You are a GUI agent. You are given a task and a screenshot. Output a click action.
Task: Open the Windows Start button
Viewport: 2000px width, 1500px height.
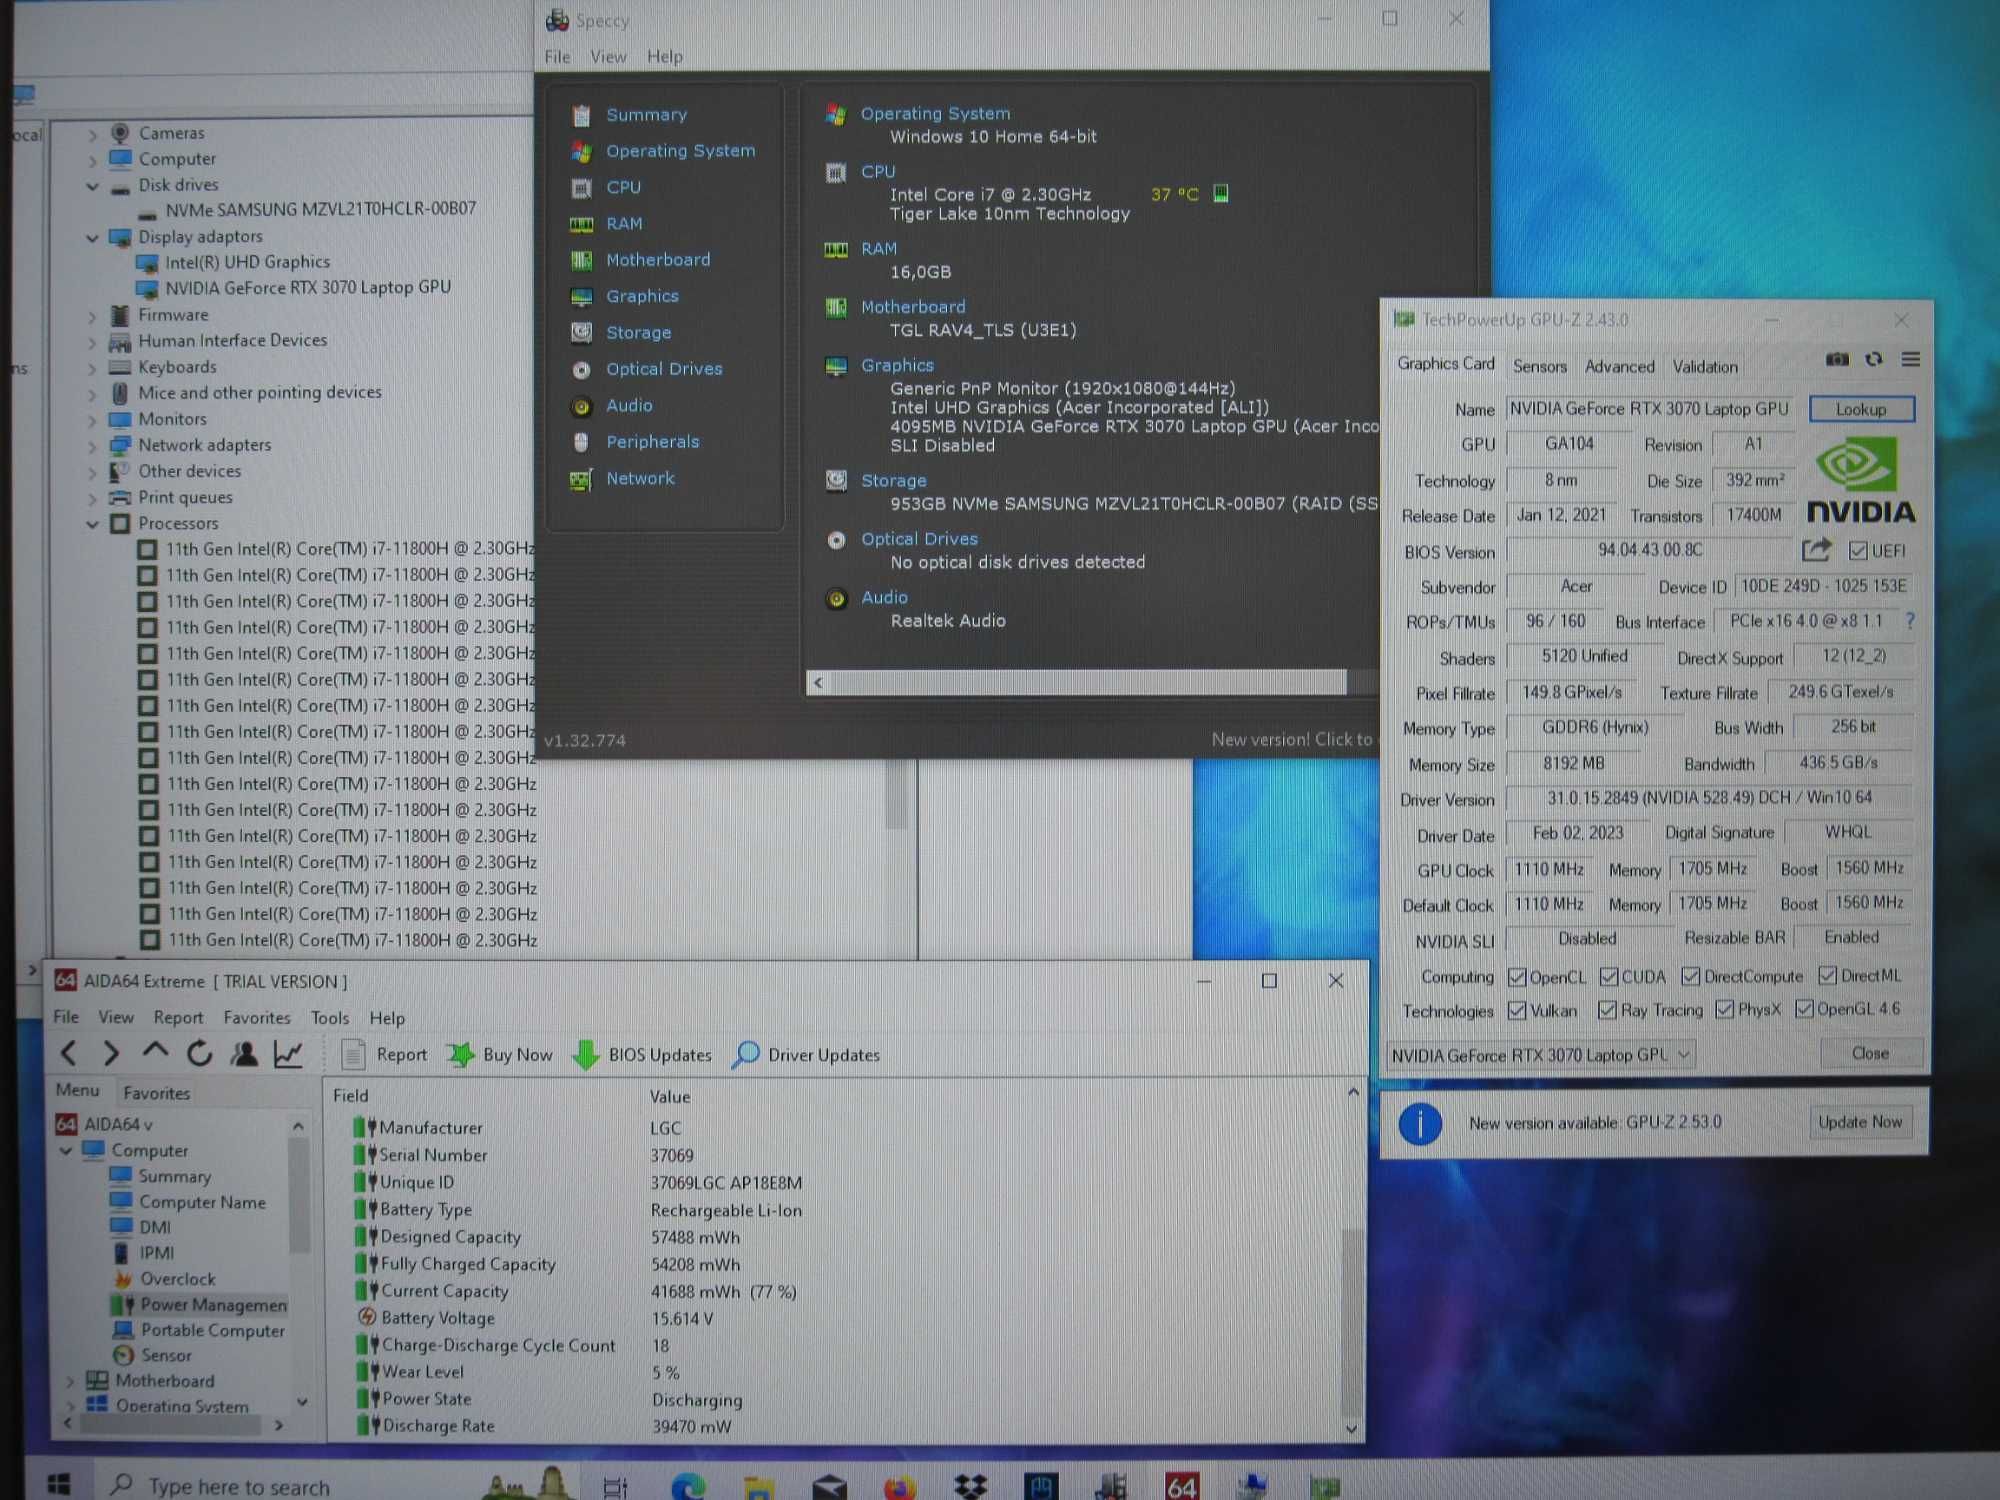point(59,1485)
